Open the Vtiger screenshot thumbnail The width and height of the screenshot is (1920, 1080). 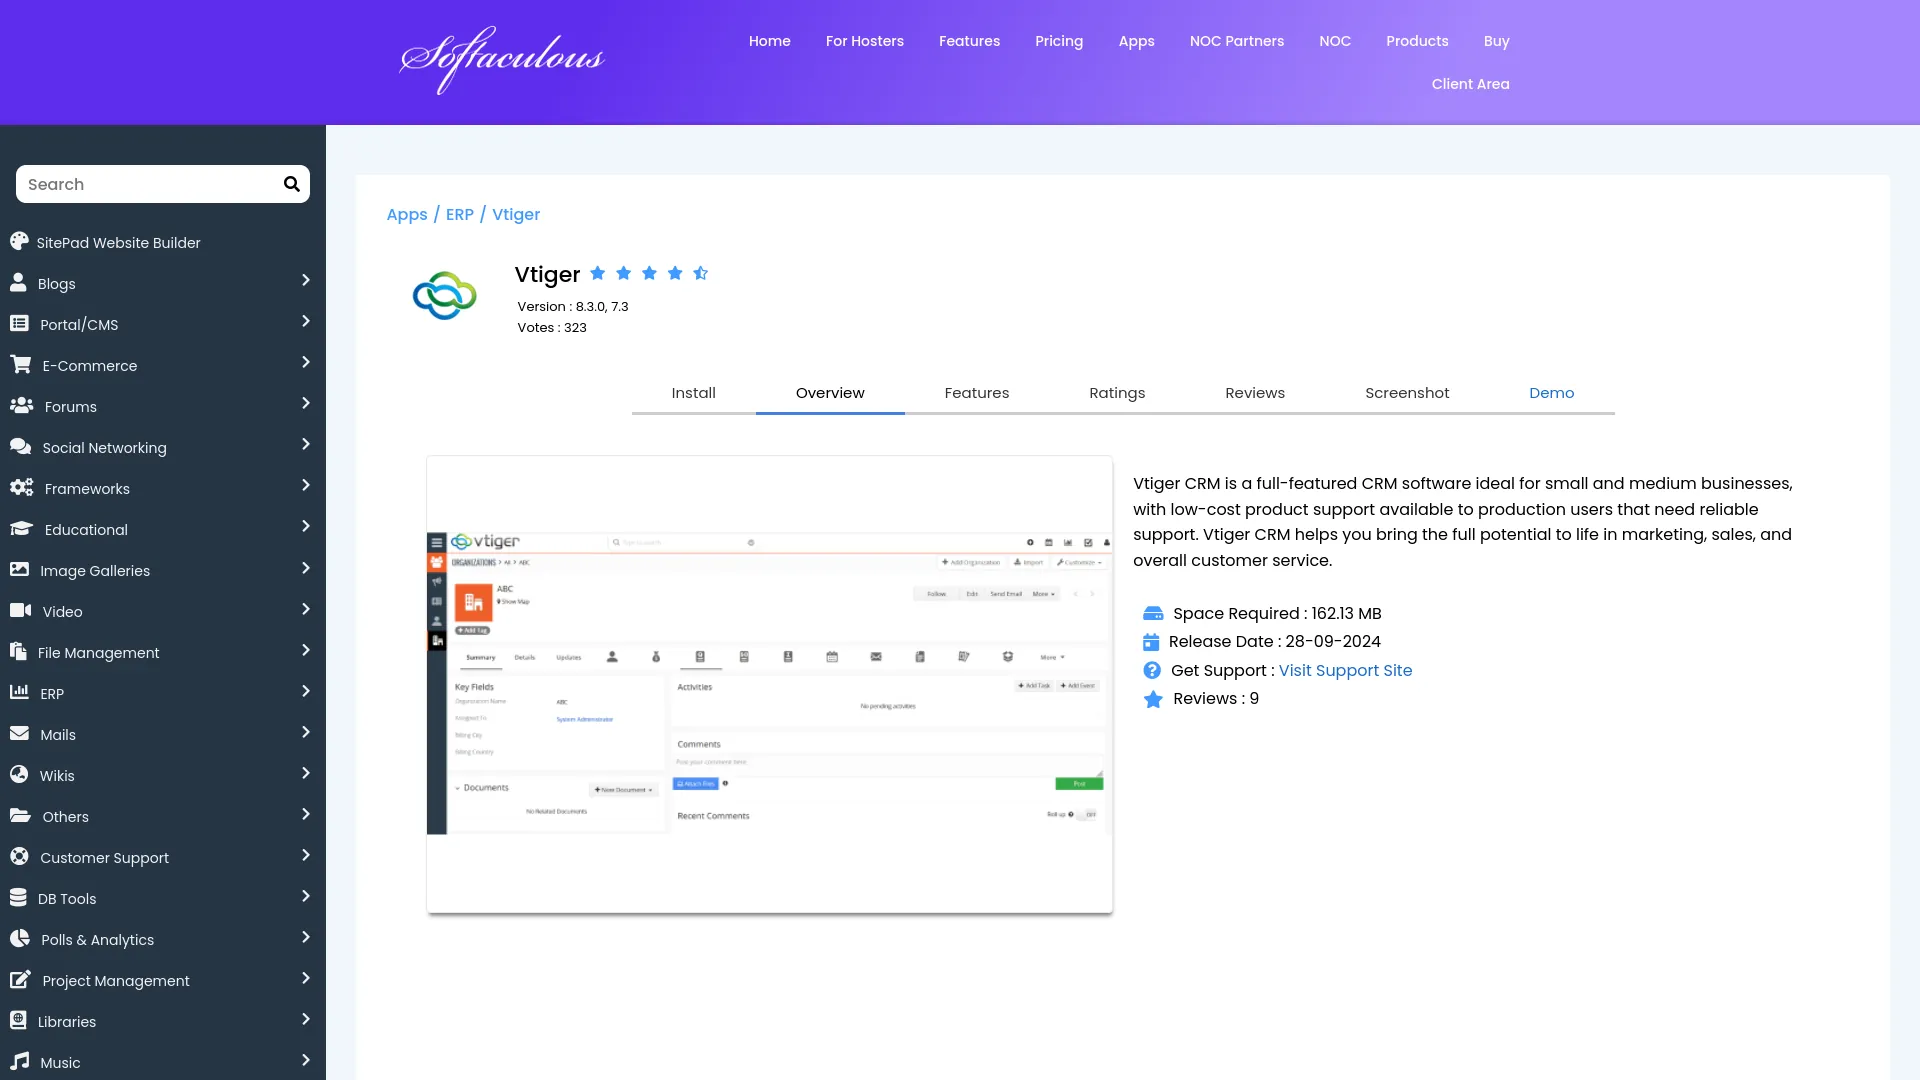click(x=769, y=684)
